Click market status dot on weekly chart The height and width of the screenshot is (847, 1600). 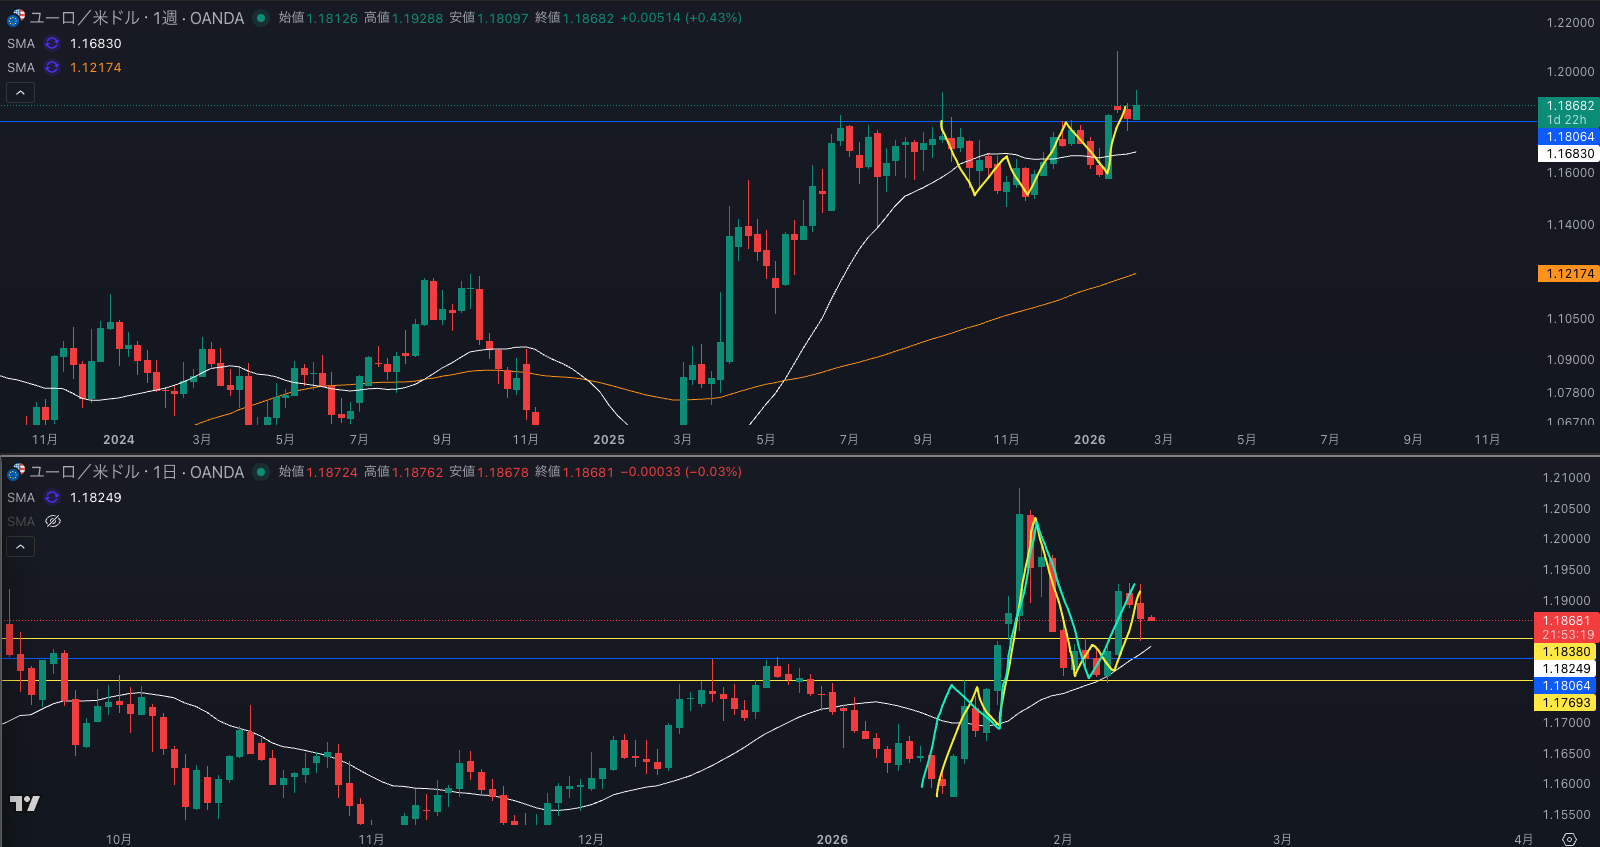261,18
